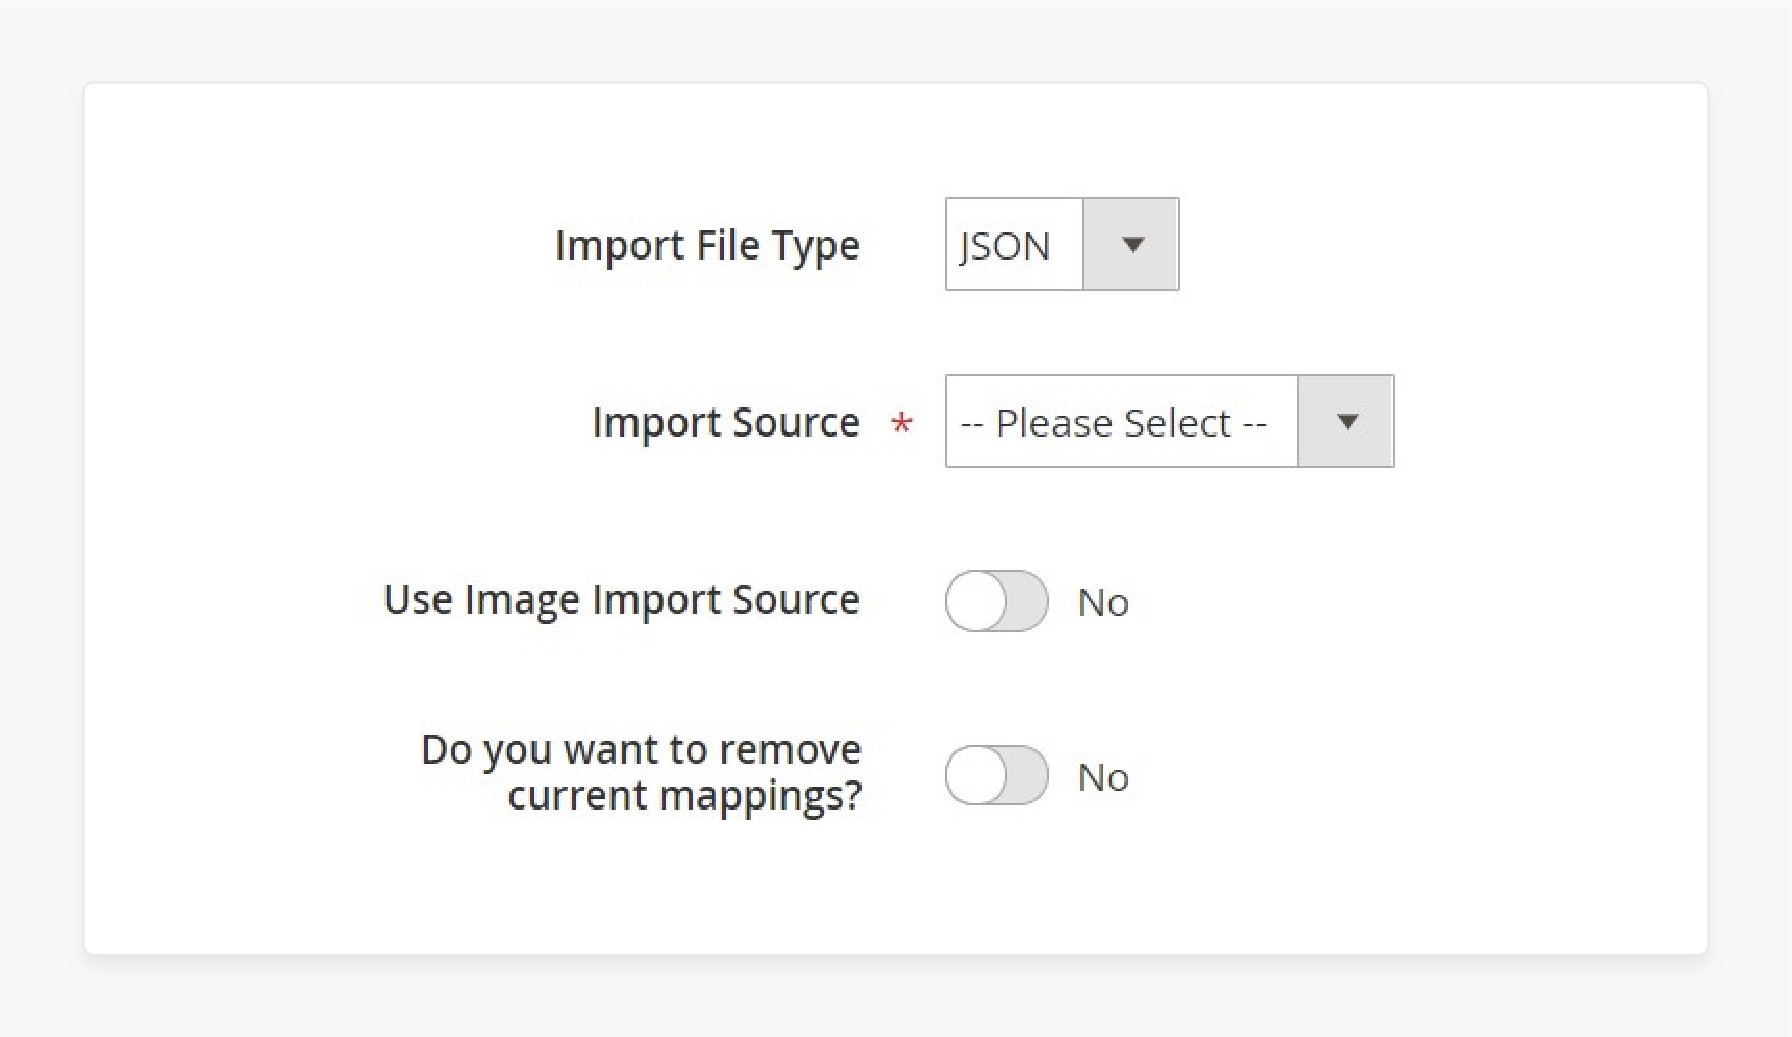The width and height of the screenshot is (1792, 1037).
Task: Toggle the remove current mappings switch
Action: point(997,775)
